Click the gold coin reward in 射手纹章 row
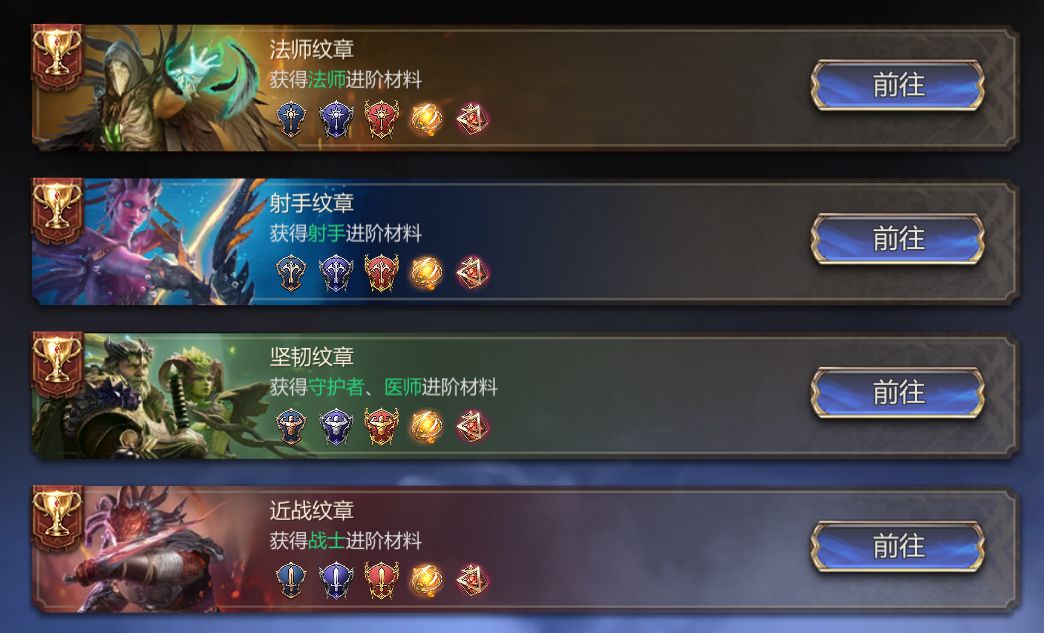1044x633 pixels. tap(426, 273)
